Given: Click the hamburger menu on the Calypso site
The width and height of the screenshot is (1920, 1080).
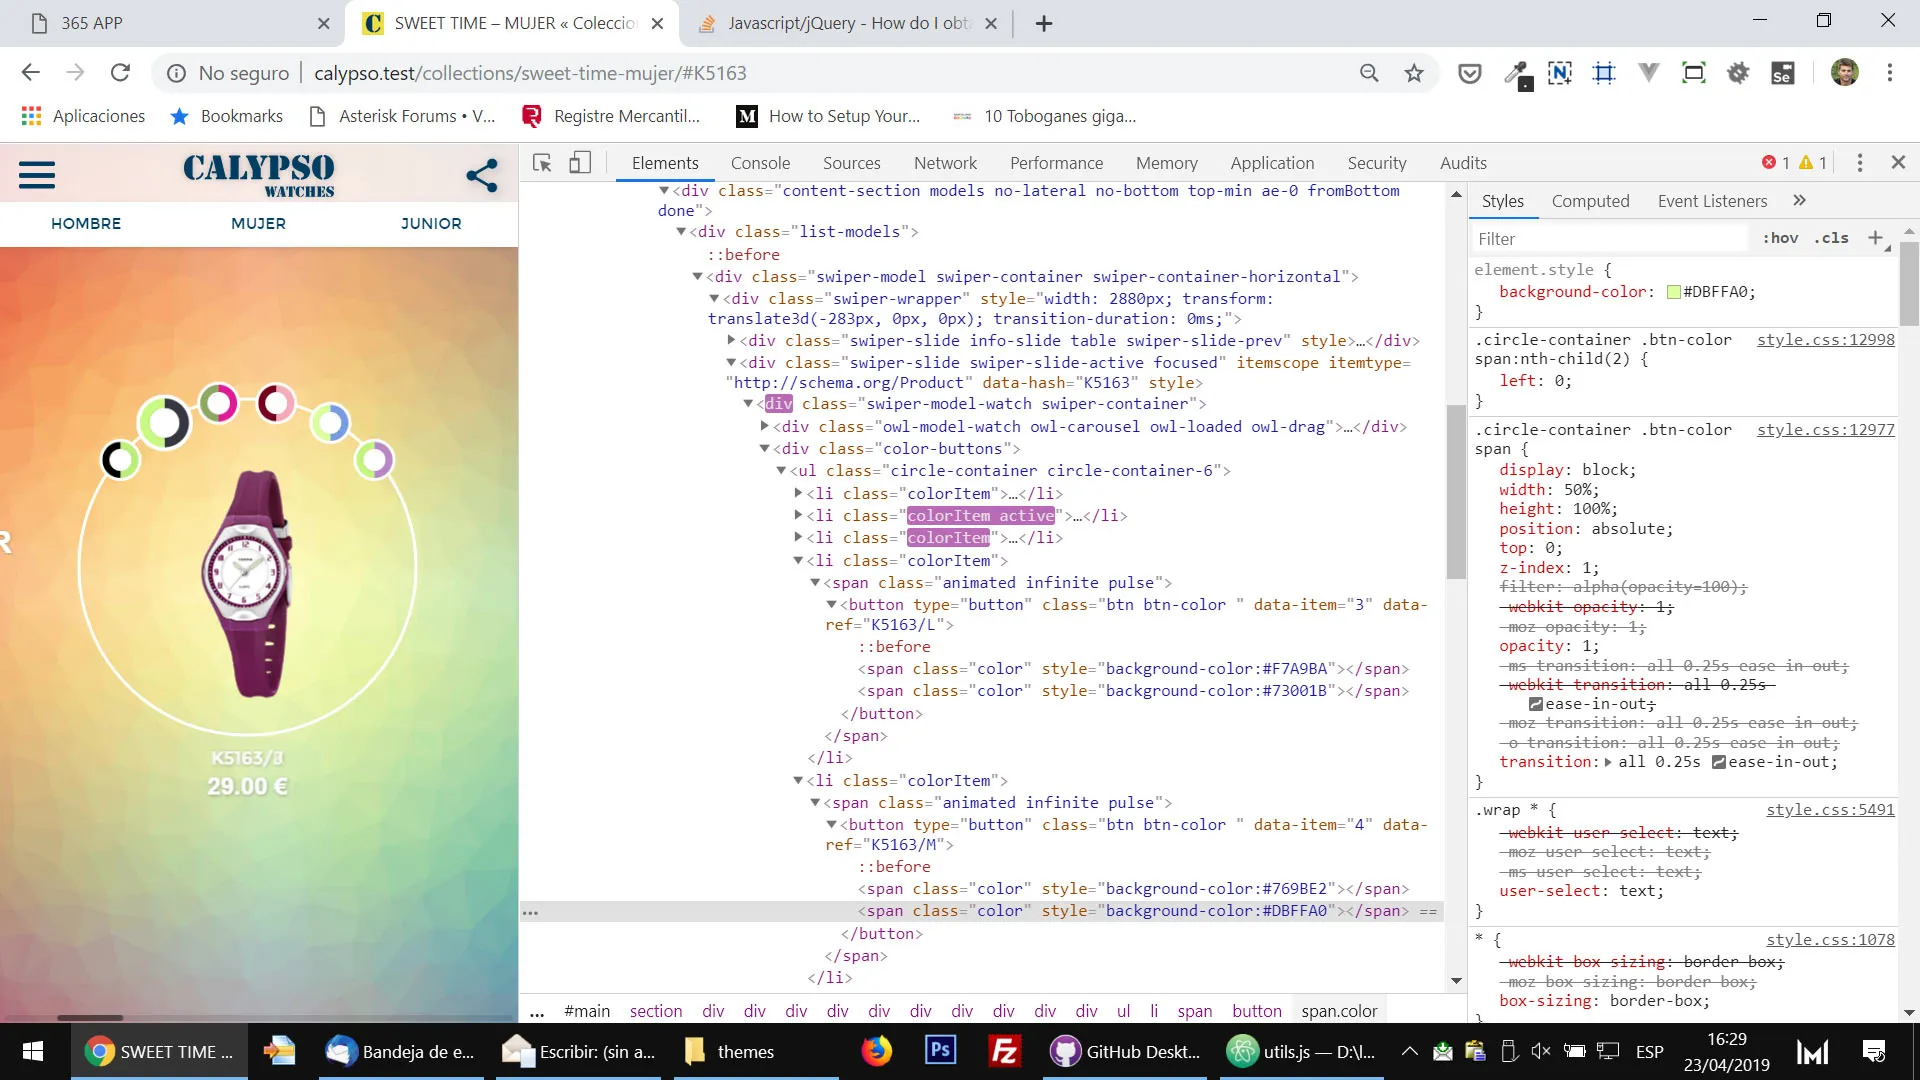Looking at the screenshot, I should tap(37, 175).
